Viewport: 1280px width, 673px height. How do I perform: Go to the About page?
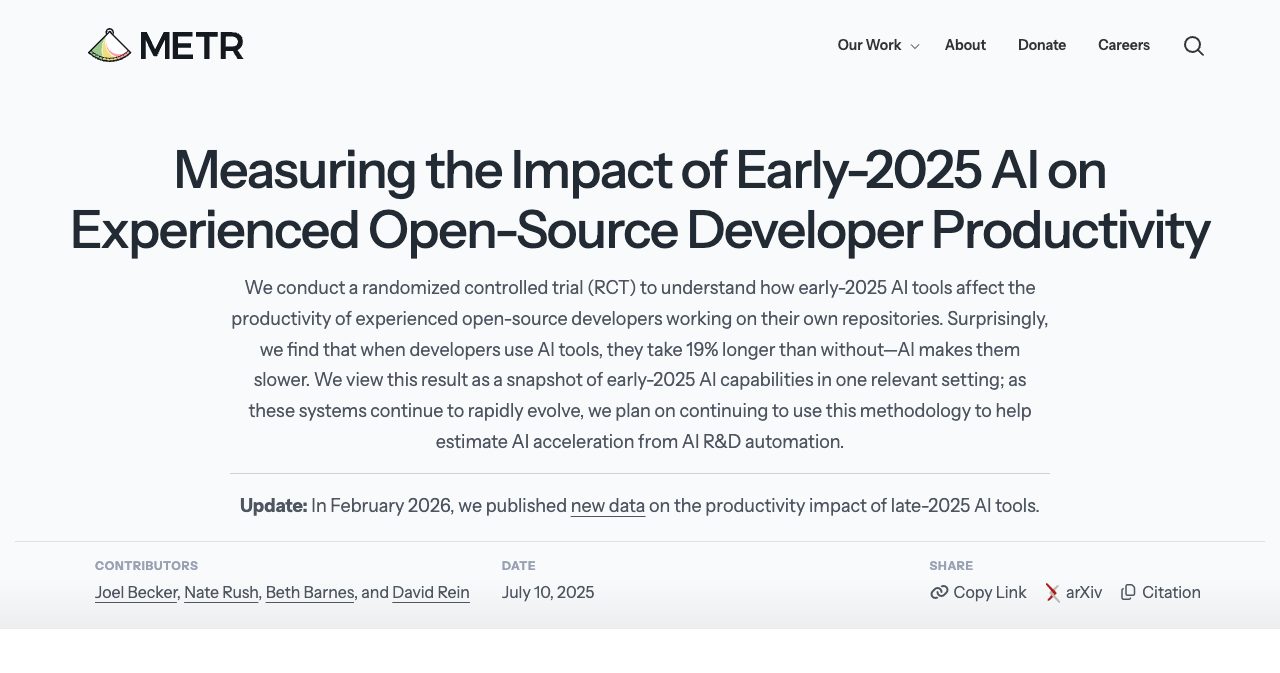(x=965, y=45)
